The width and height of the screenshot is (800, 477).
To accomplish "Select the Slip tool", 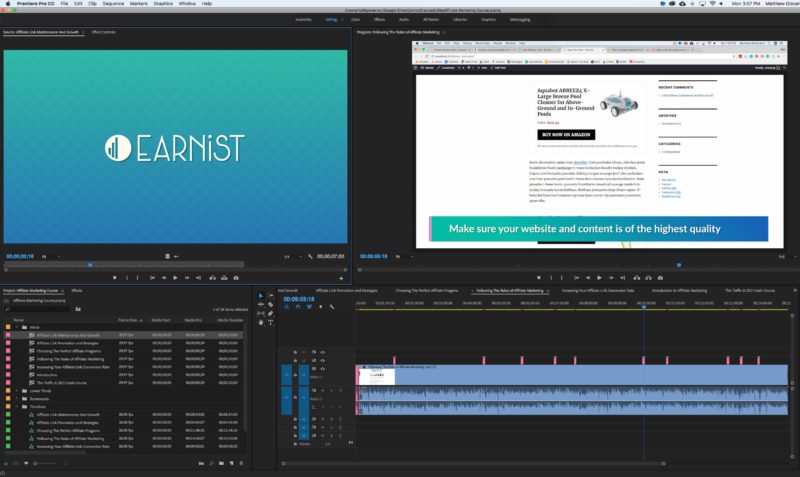I will pyautogui.click(x=261, y=313).
